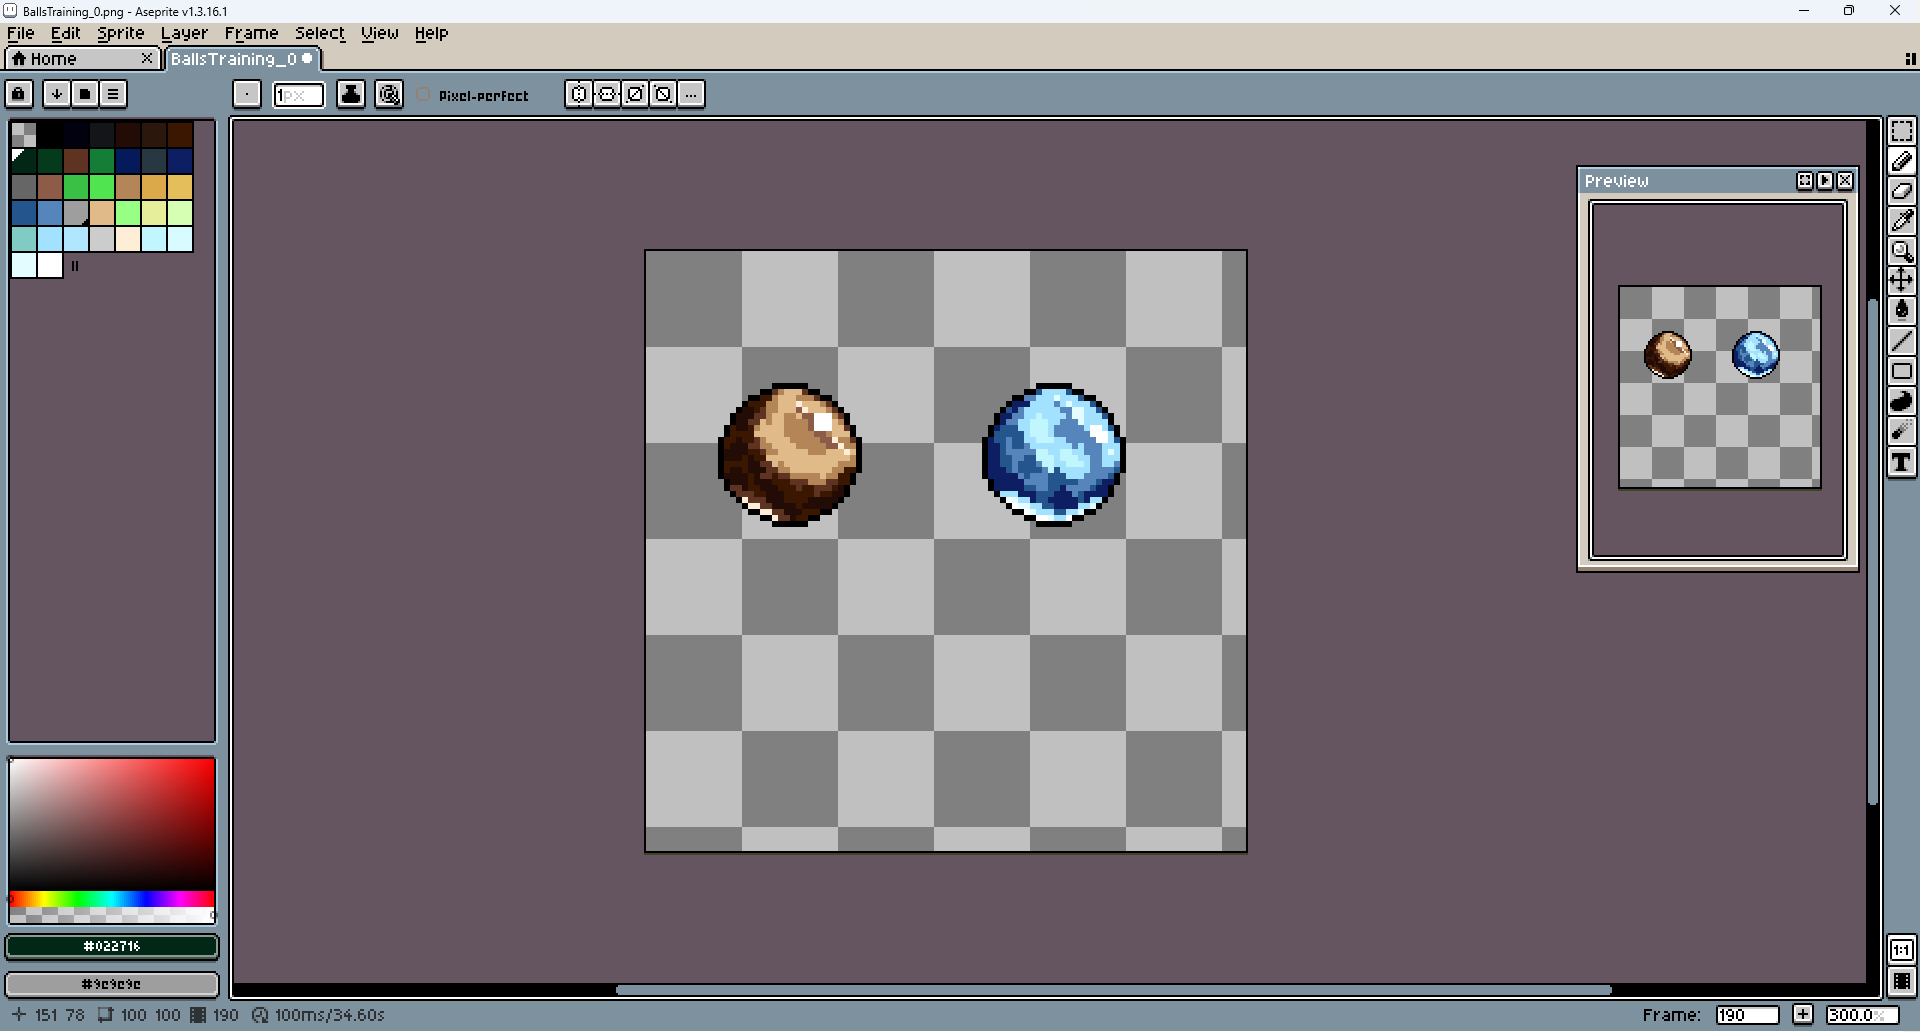Click the add new frame button
The width and height of the screenshot is (1920, 1032).
click(1802, 1015)
